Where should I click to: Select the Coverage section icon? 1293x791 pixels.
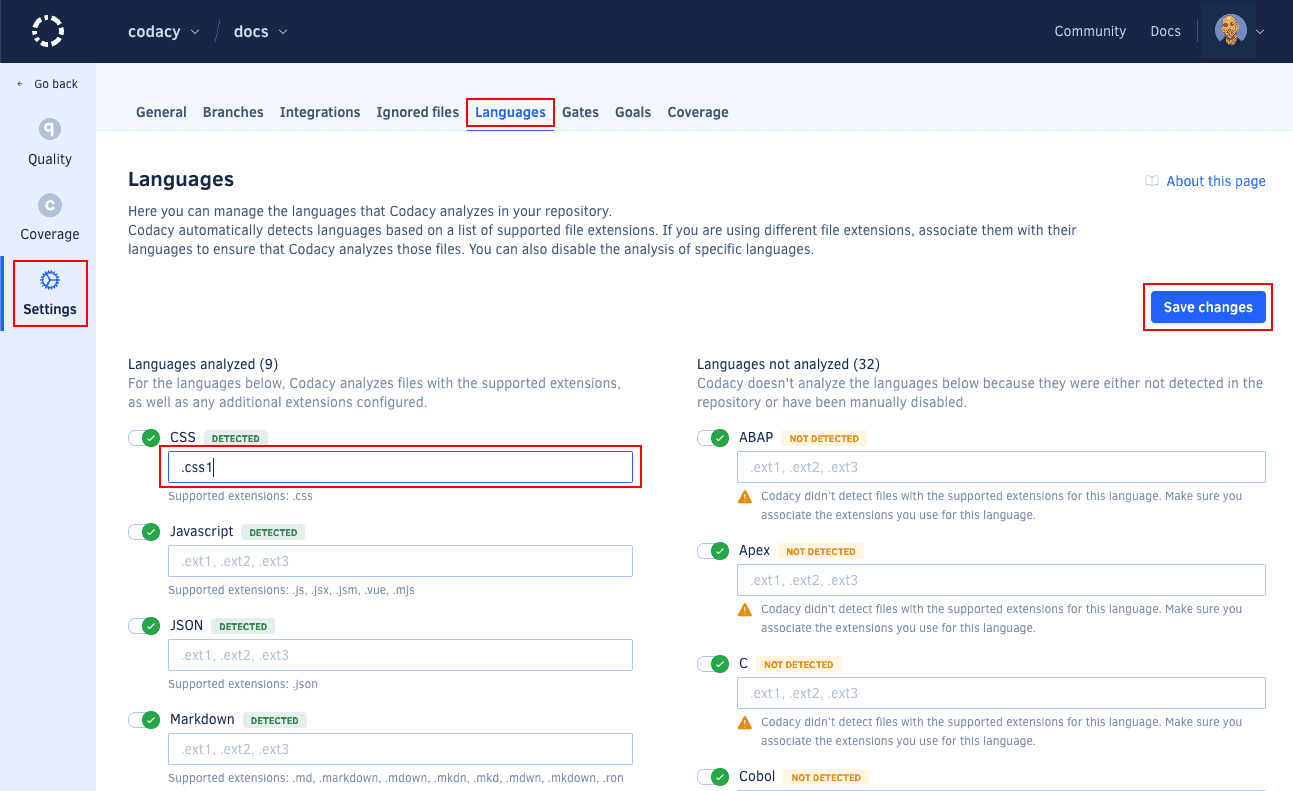tap(48, 205)
